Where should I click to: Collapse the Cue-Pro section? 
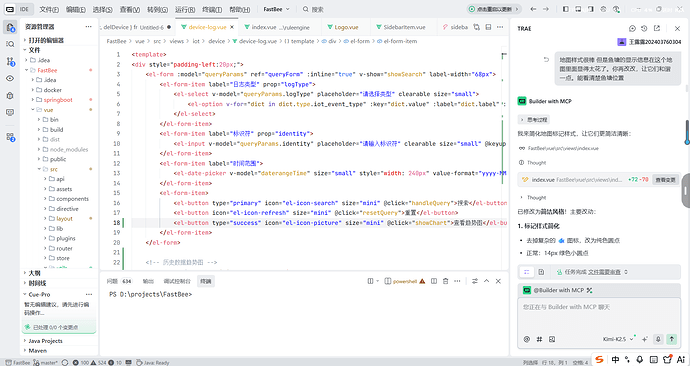tap(40, 294)
